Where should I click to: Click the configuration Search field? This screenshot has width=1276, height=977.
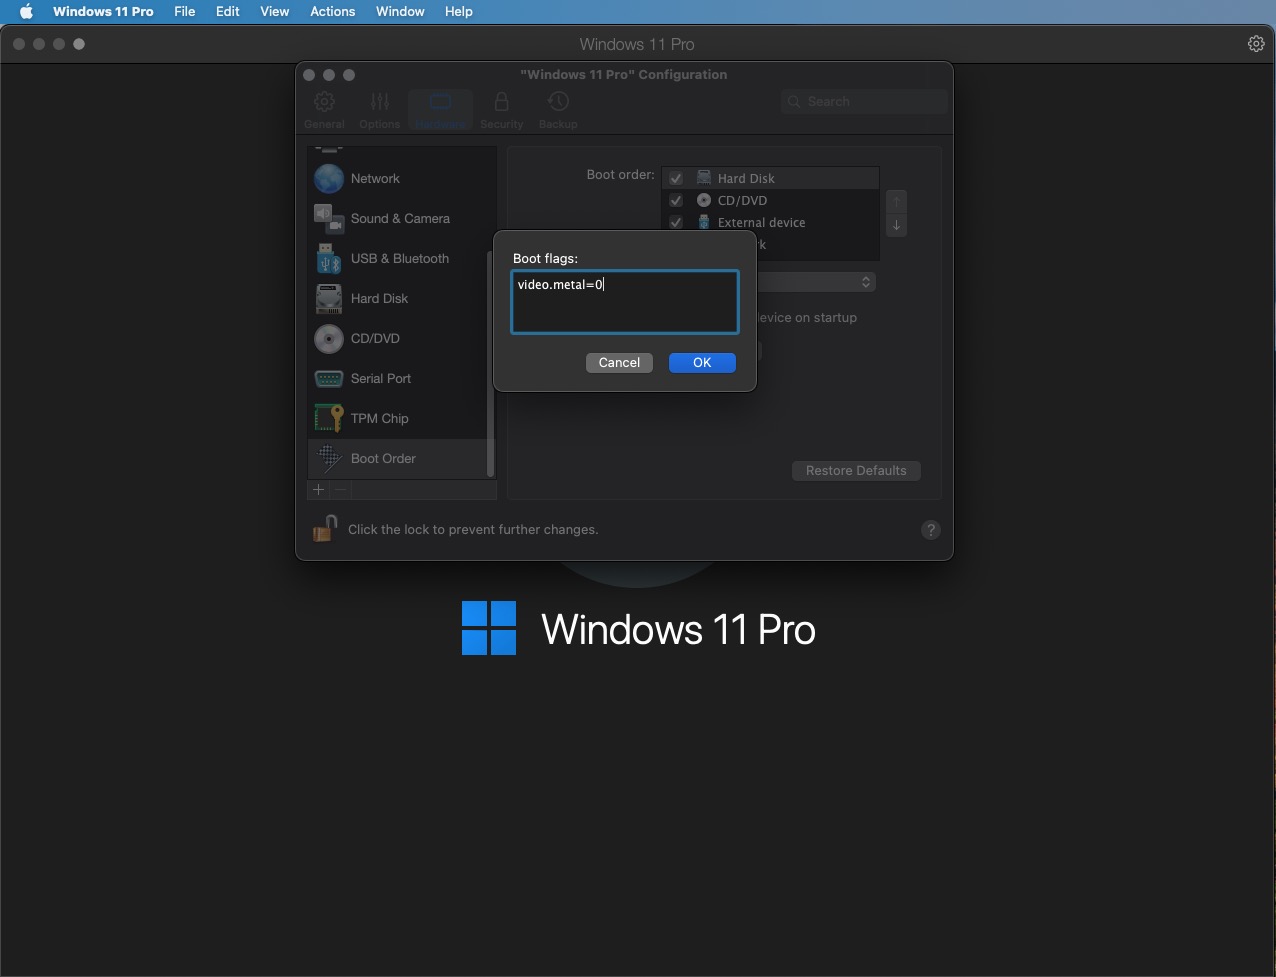tap(865, 101)
